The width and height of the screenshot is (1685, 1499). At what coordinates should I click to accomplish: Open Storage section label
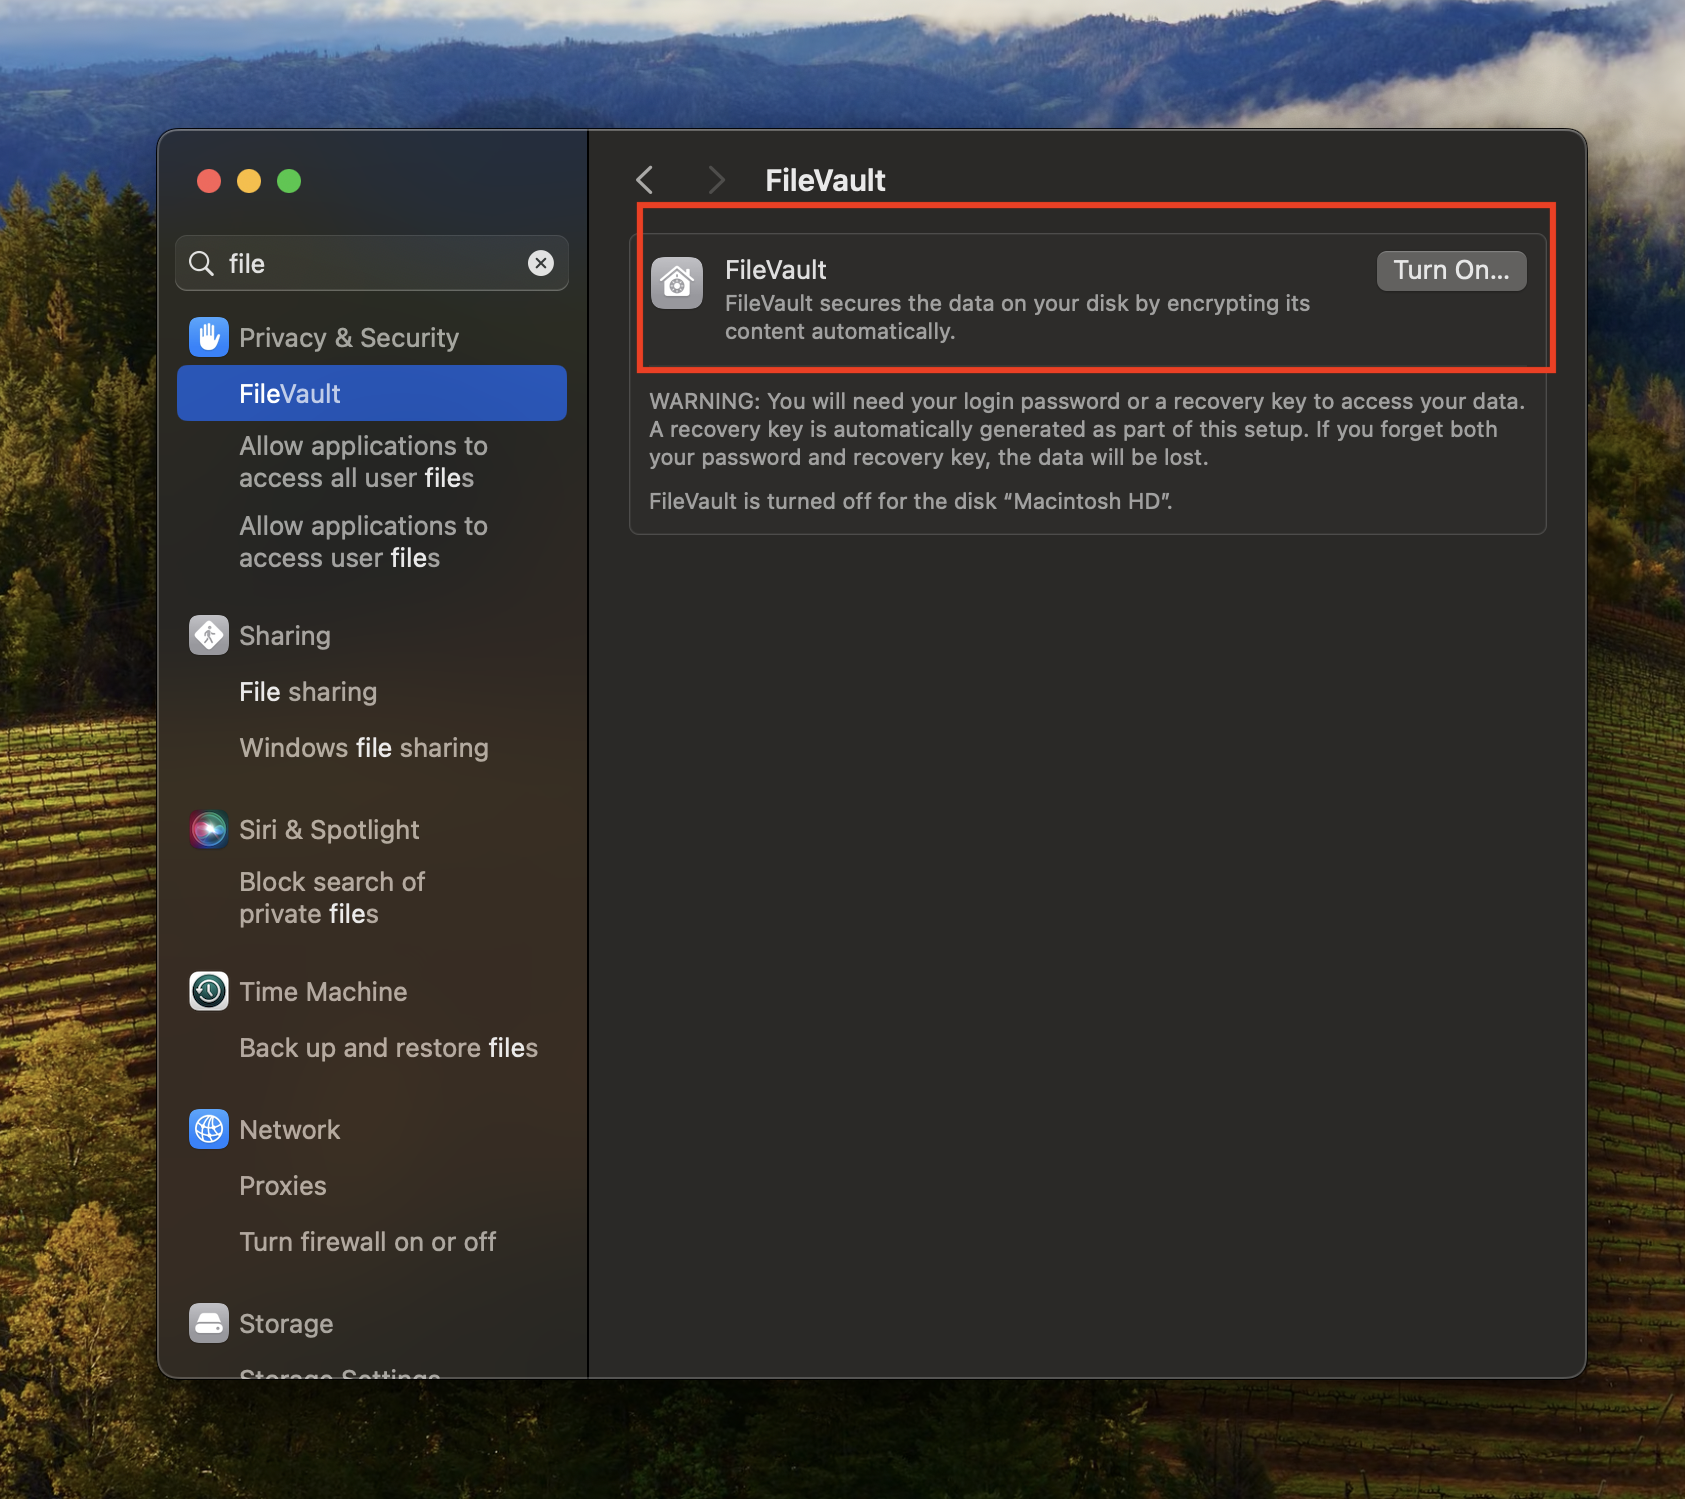[x=286, y=1324]
